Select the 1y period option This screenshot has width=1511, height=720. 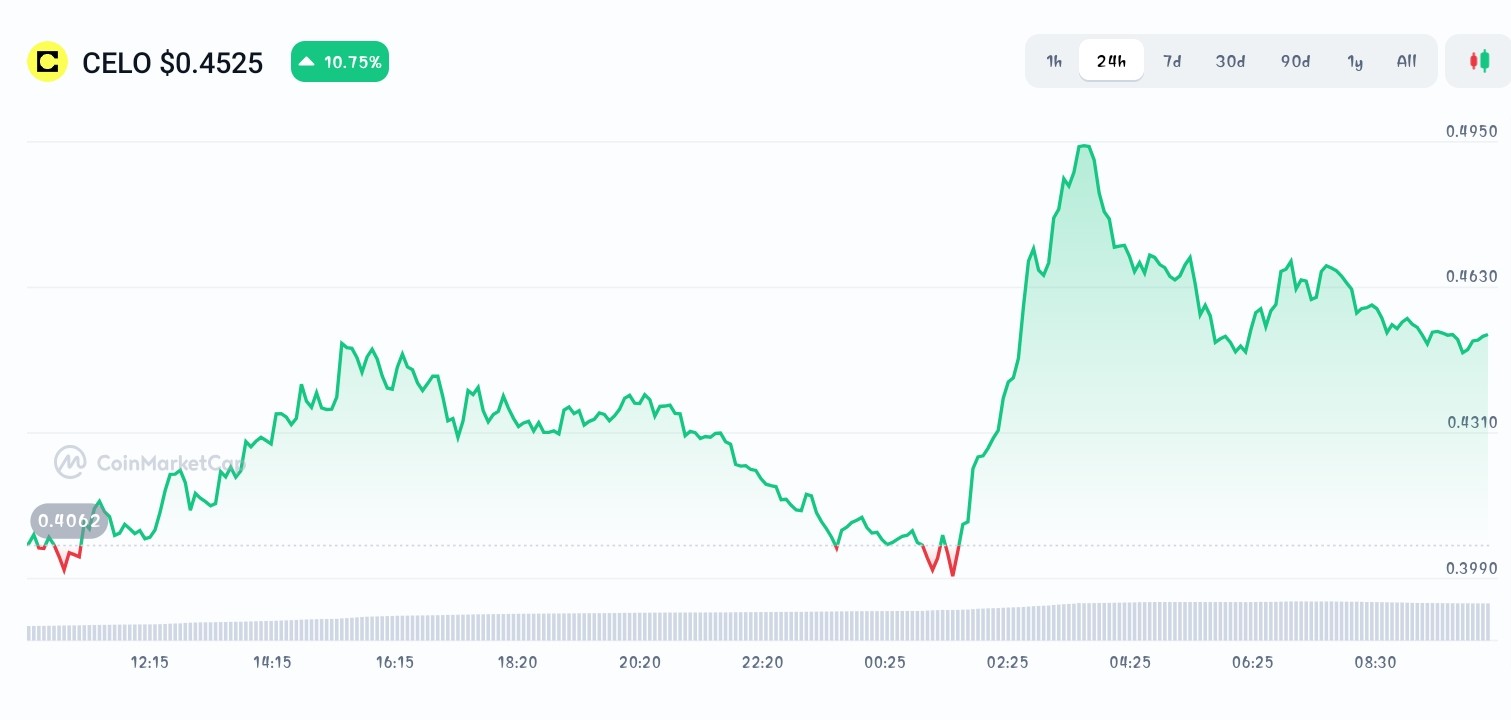(x=1355, y=61)
